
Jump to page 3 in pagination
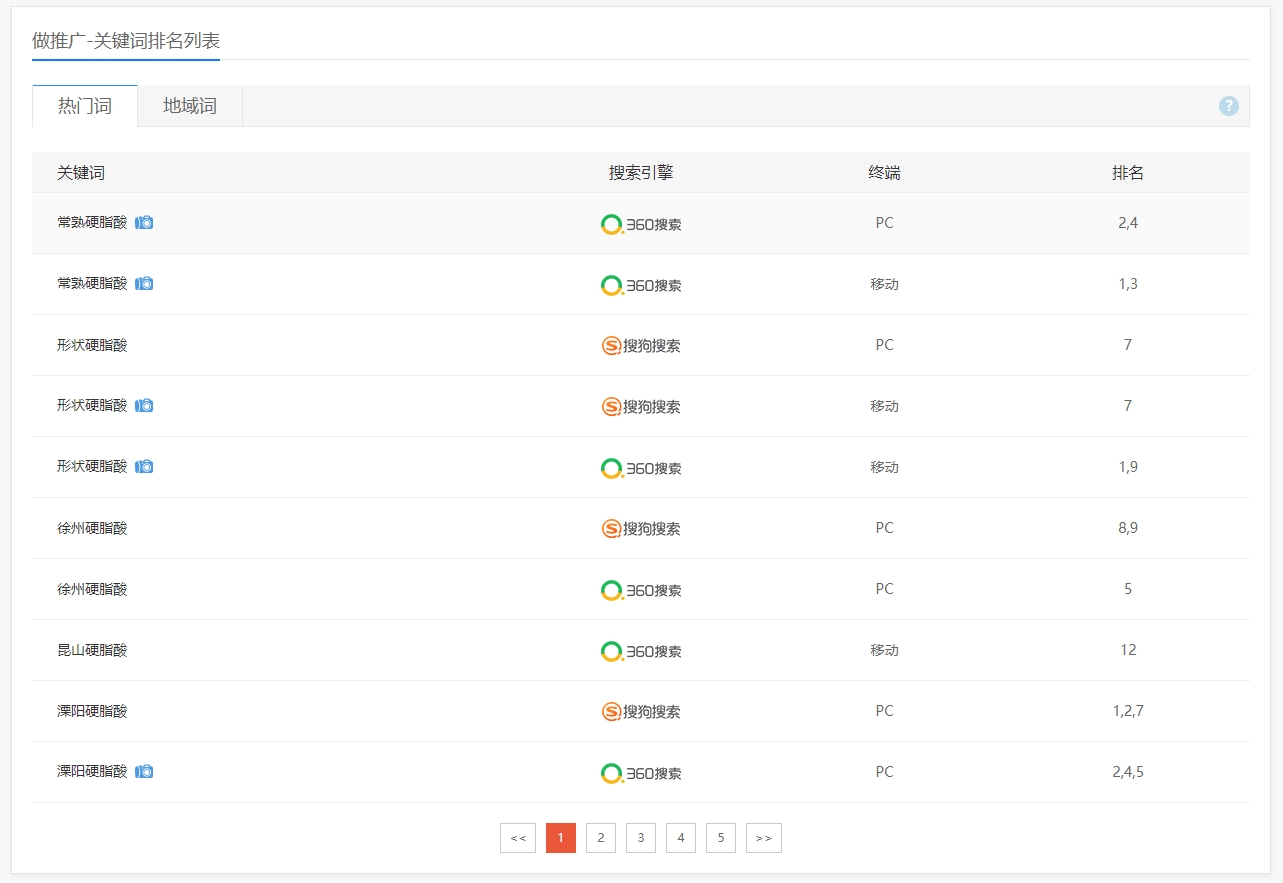640,838
